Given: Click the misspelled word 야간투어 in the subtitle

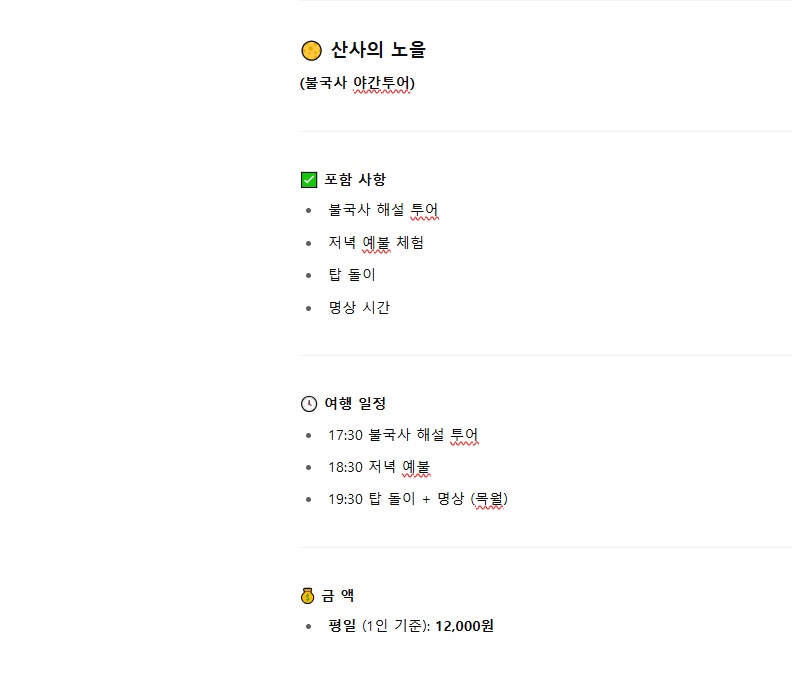Looking at the screenshot, I should [381, 83].
